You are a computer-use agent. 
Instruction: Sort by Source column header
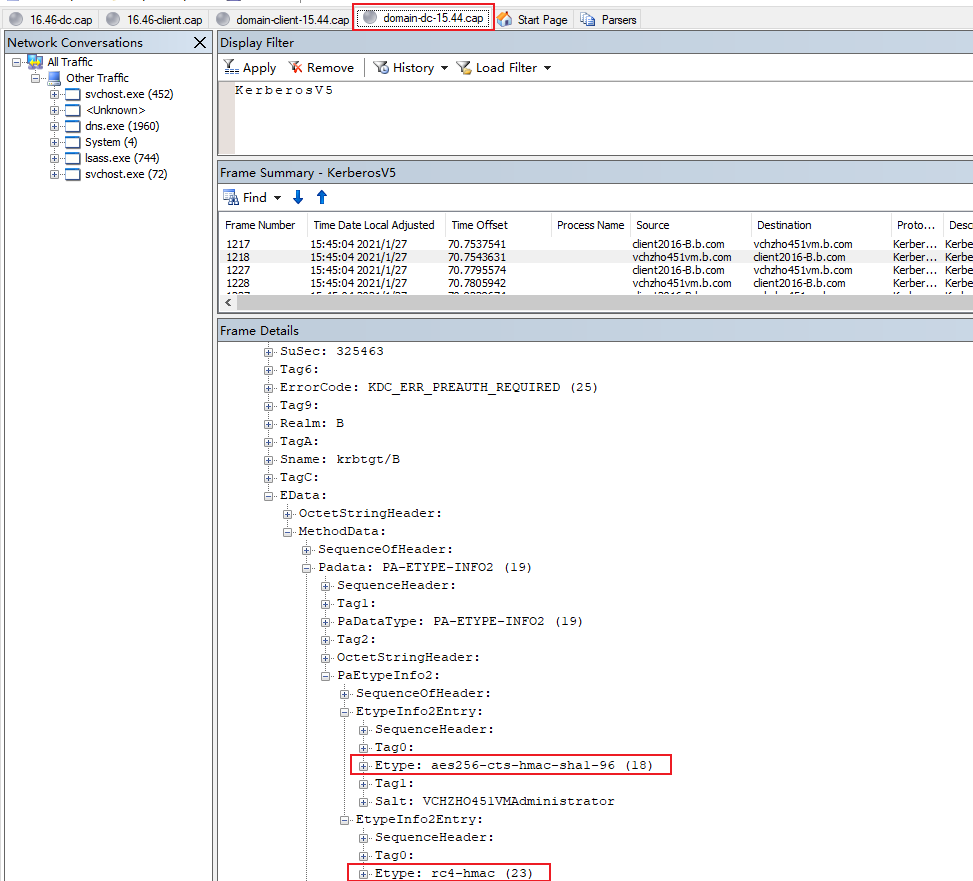[x=691, y=225]
